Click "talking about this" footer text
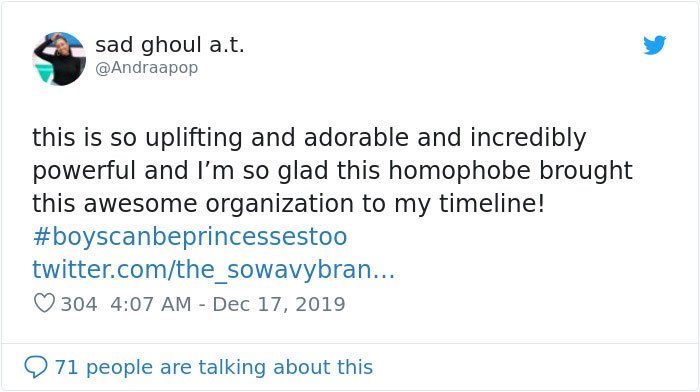700x392 pixels. (x=285, y=367)
